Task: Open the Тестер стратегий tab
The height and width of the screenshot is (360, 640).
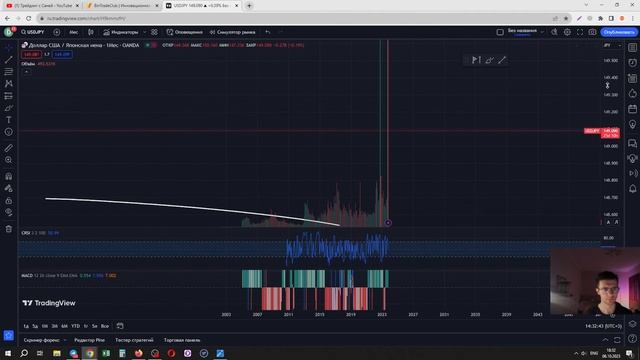Action: 134,340
